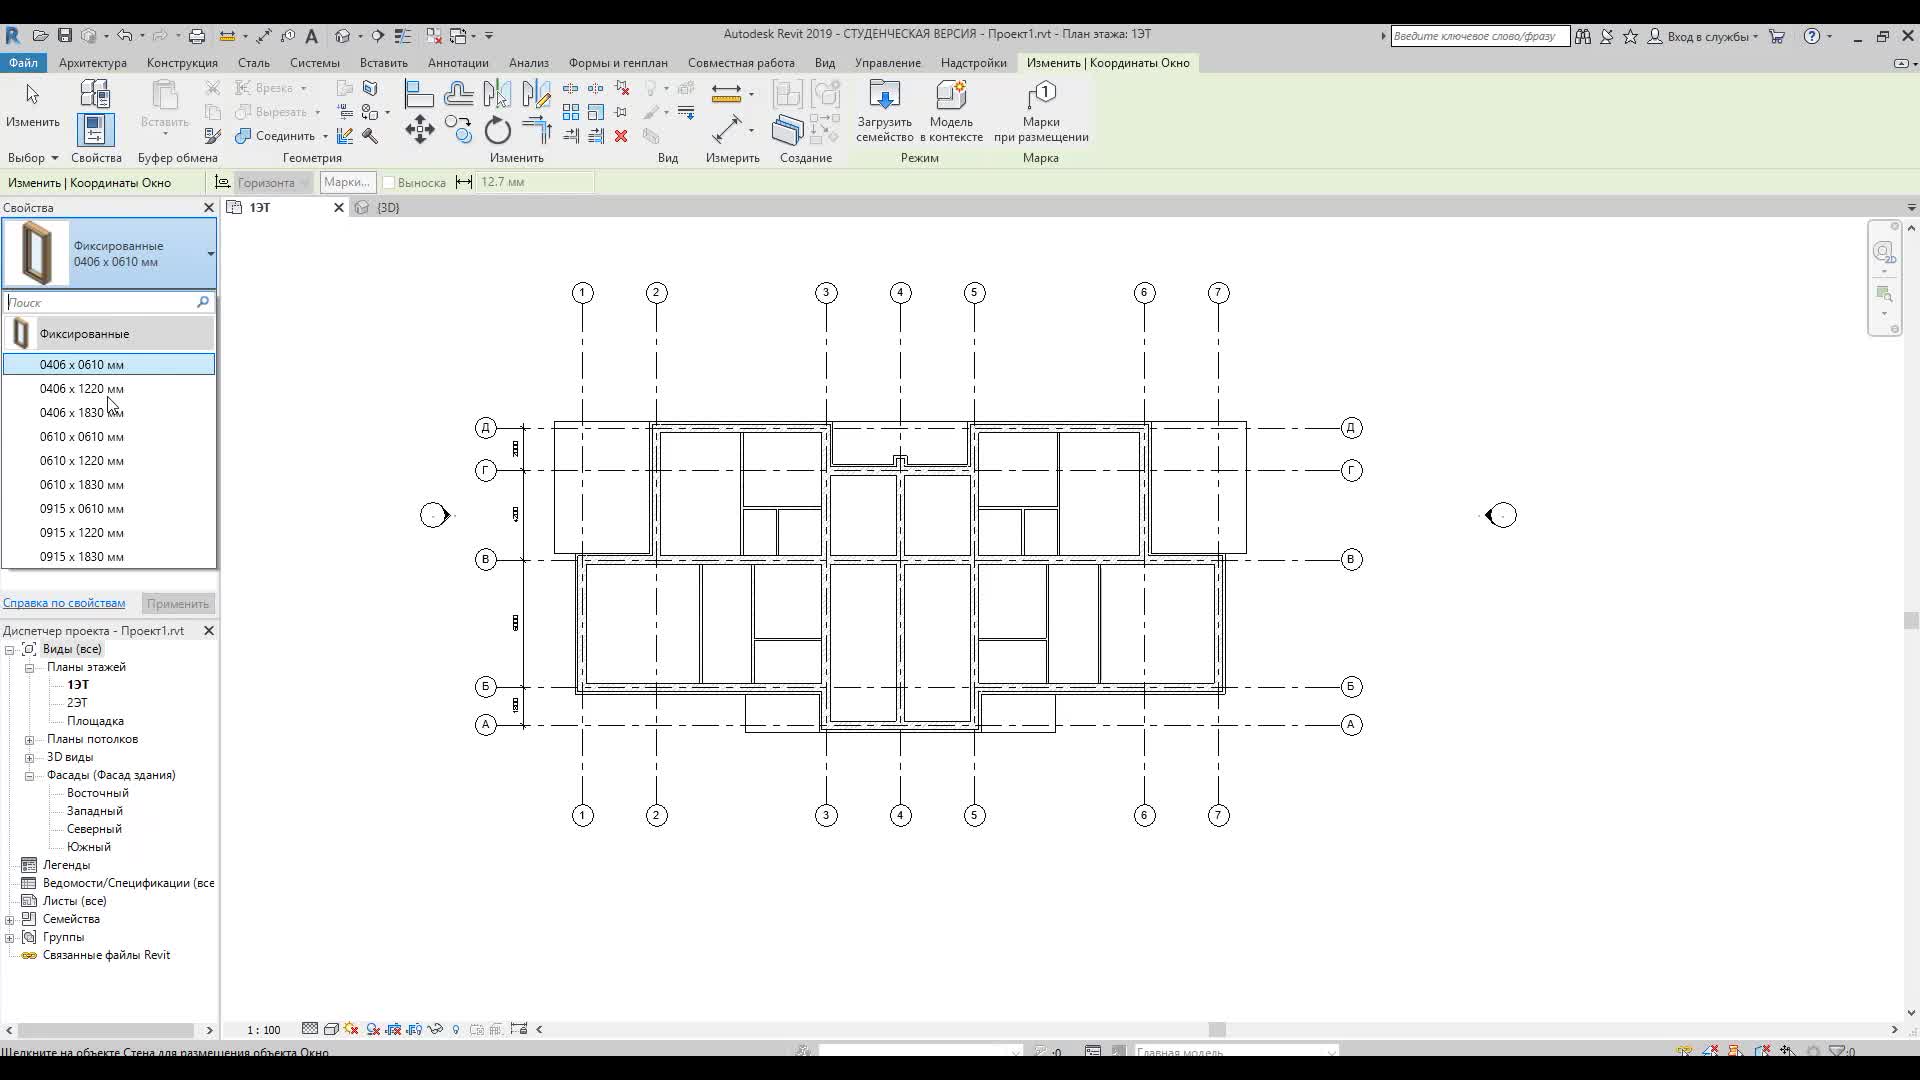Click the Undo icon
The image size is (1920, 1080).
(124, 36)
